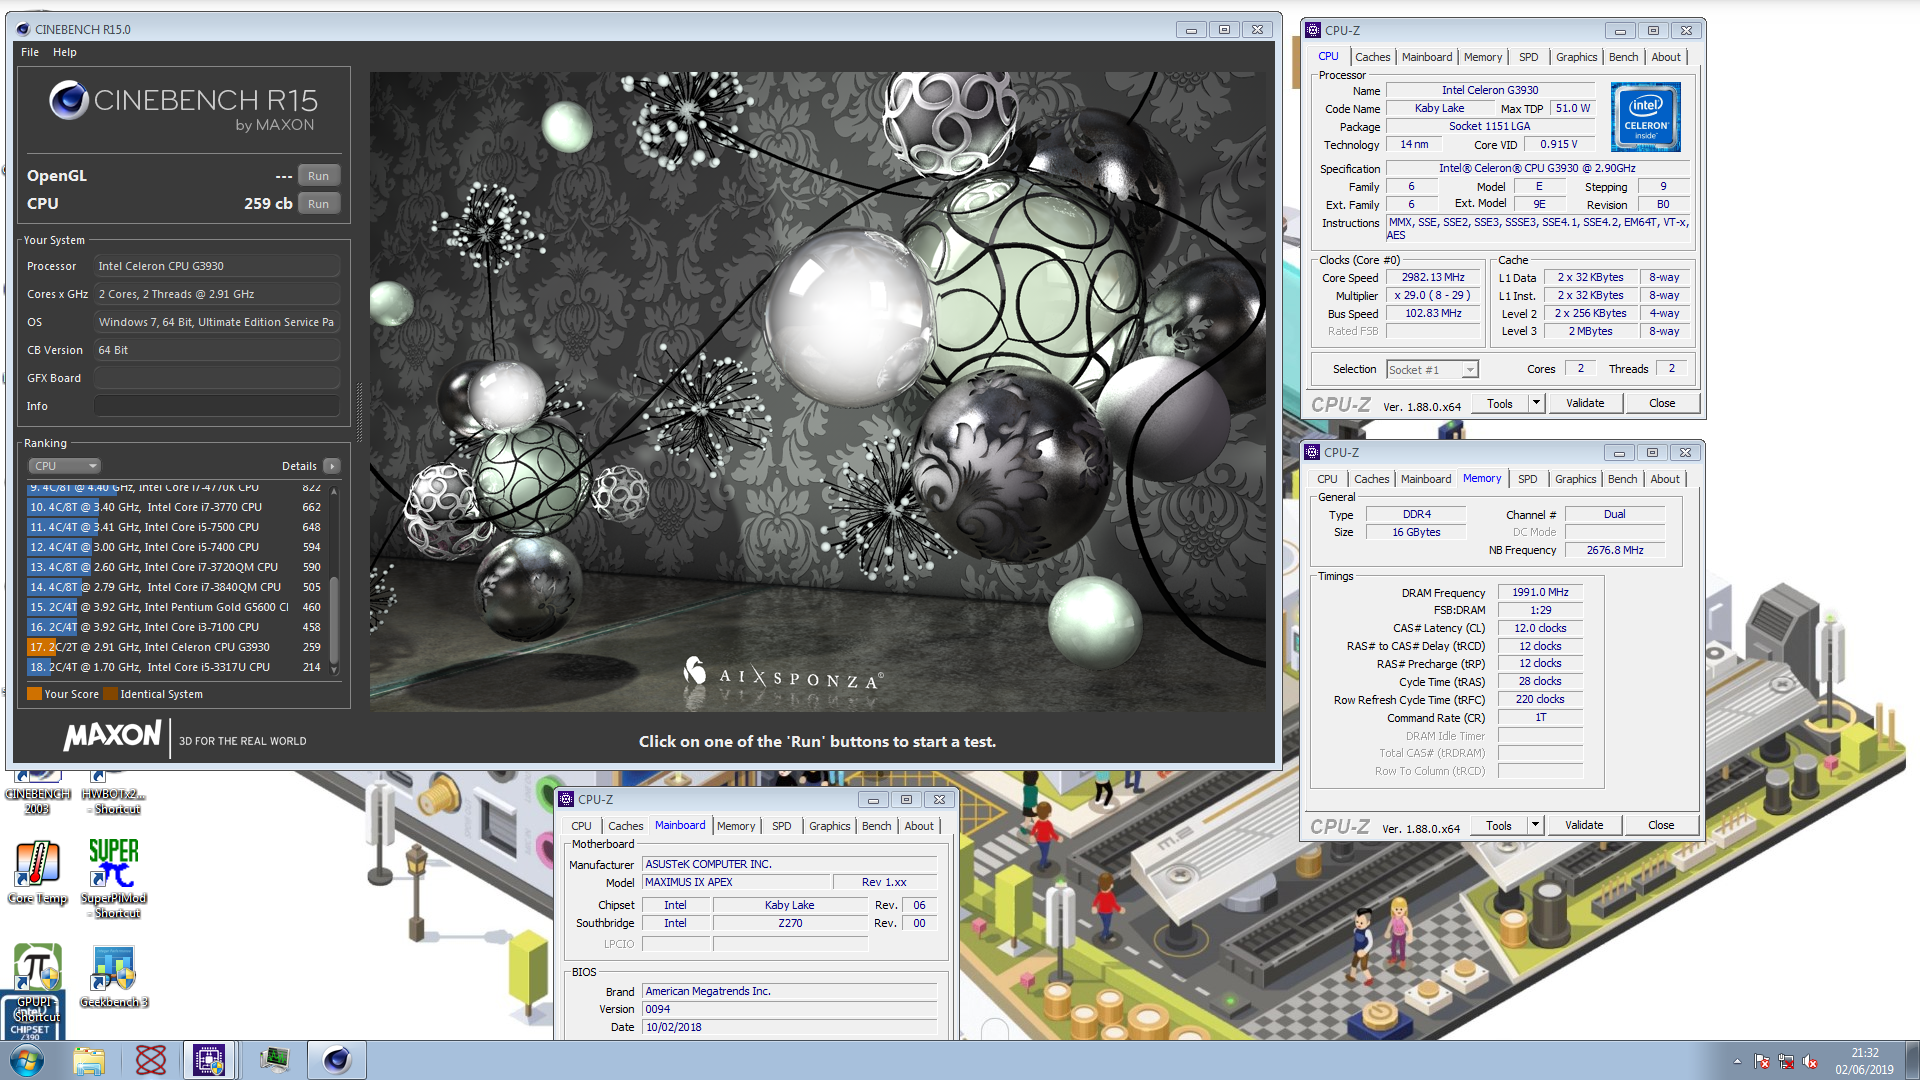1920x1080 pixels.
Task: Open the Task Manager taskbar icon
Action: 274,1060
